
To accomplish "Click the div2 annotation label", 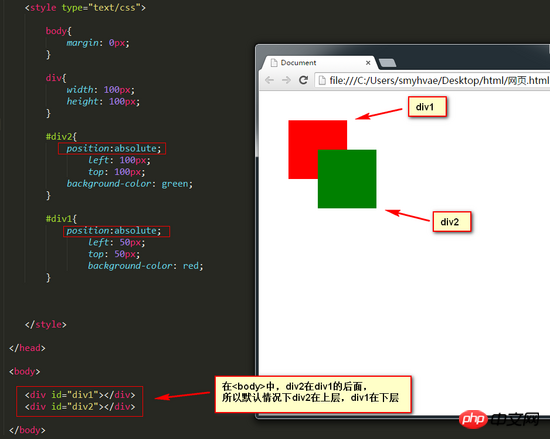I will (452, 222).
